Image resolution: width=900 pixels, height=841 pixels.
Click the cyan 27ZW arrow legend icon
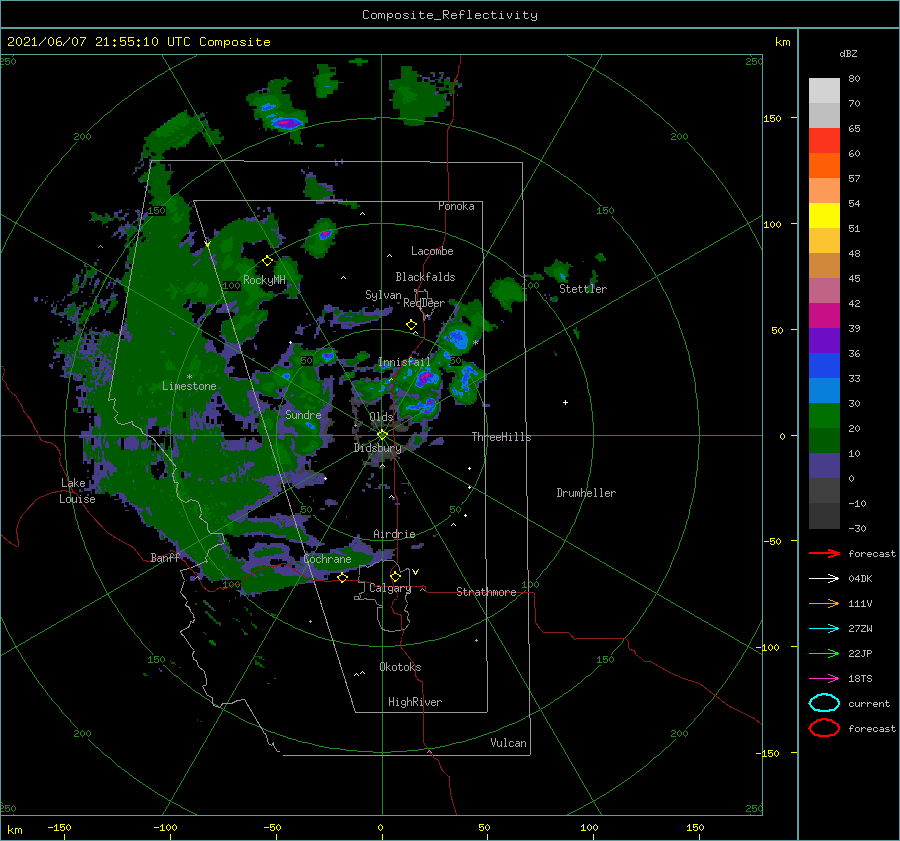824,629
